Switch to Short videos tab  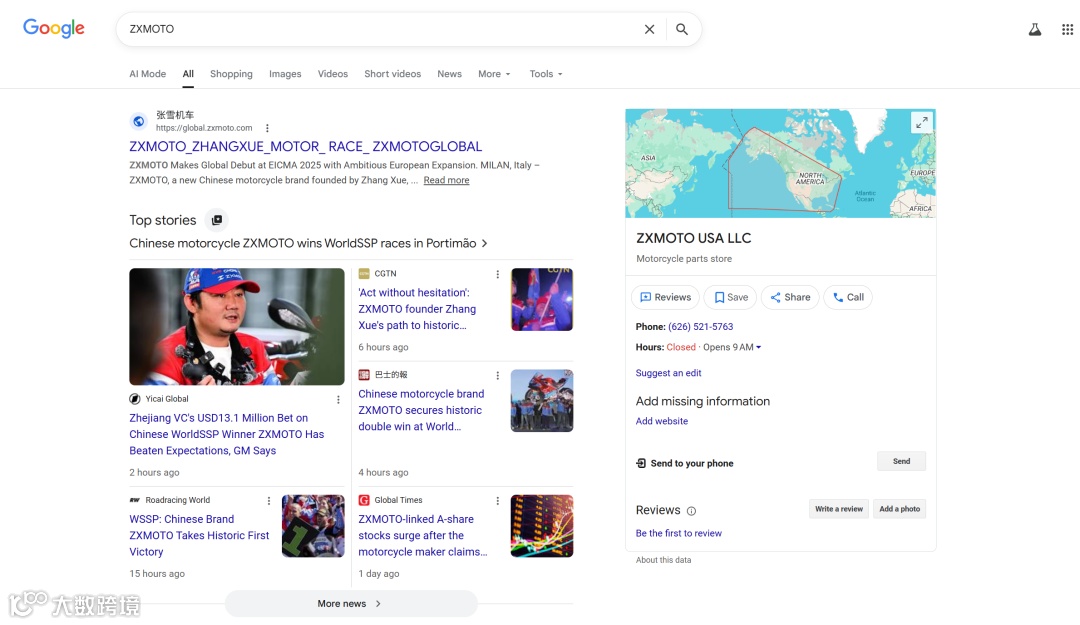click(393, 74)
